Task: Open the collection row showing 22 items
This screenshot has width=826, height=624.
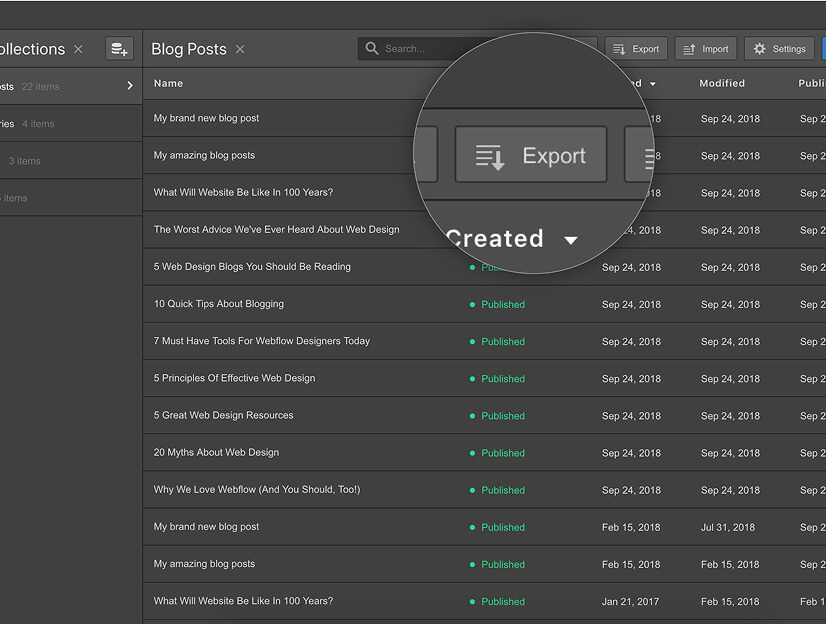Action: click(71, 86)
